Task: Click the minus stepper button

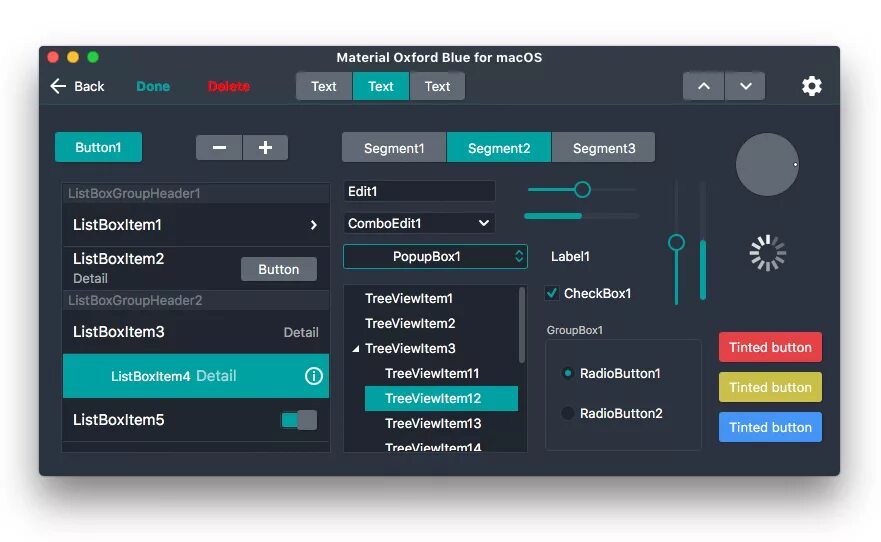Action: coord(219,148)
